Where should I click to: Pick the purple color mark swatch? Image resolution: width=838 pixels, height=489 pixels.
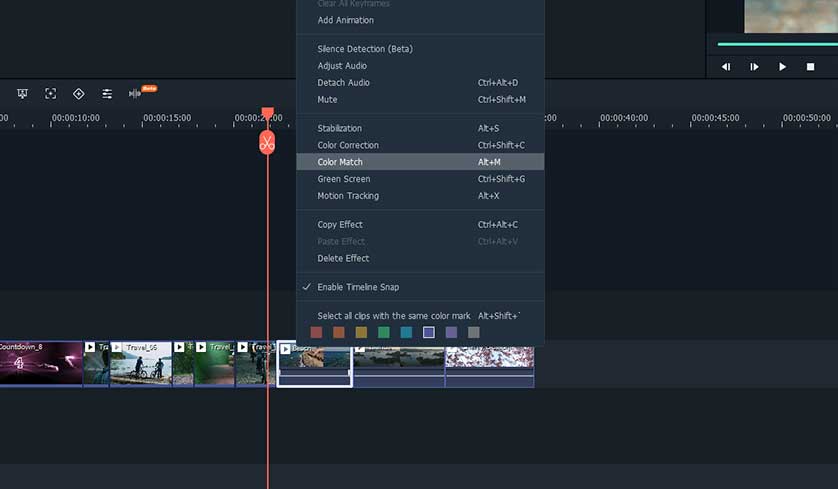451,332
